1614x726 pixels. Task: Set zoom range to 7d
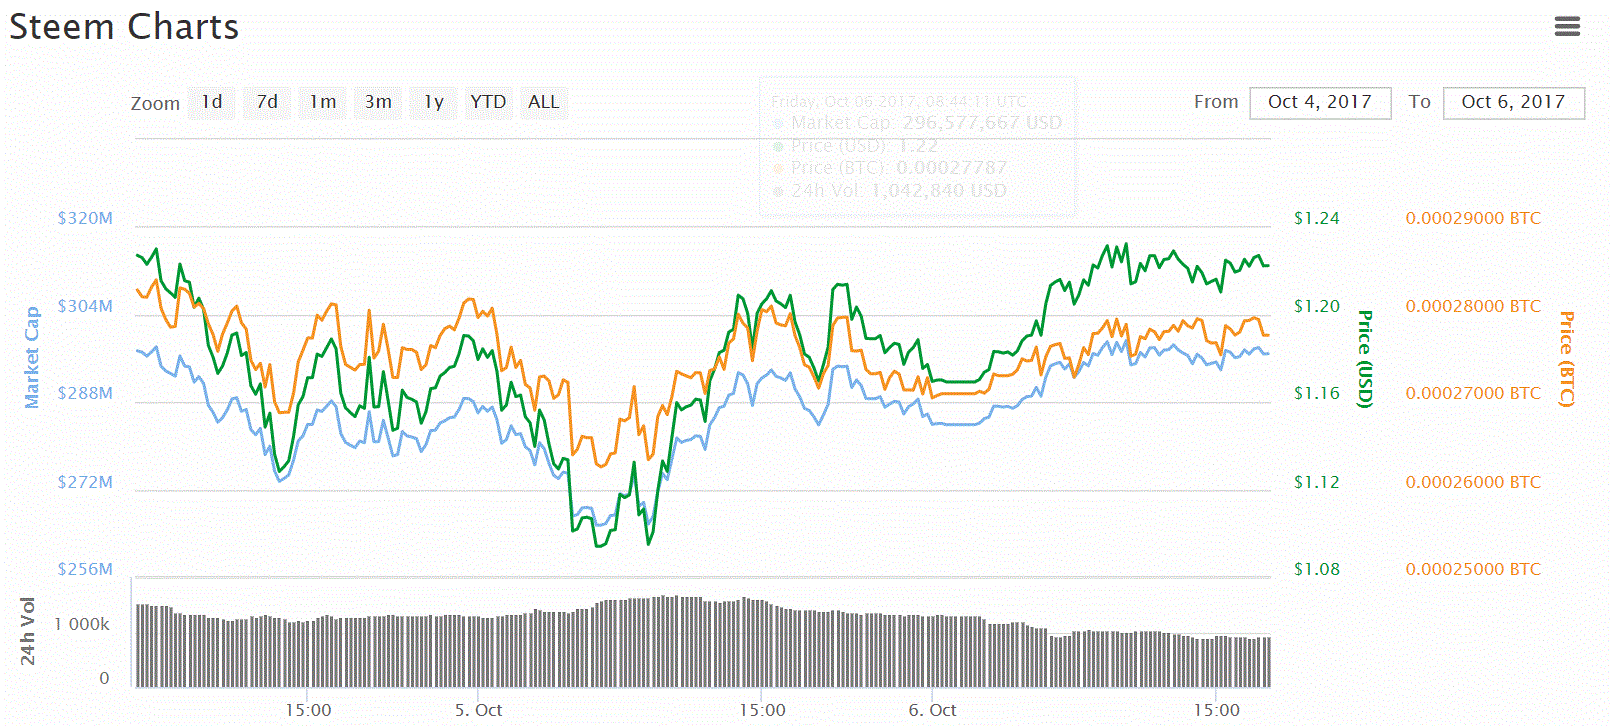pos(267,102)
